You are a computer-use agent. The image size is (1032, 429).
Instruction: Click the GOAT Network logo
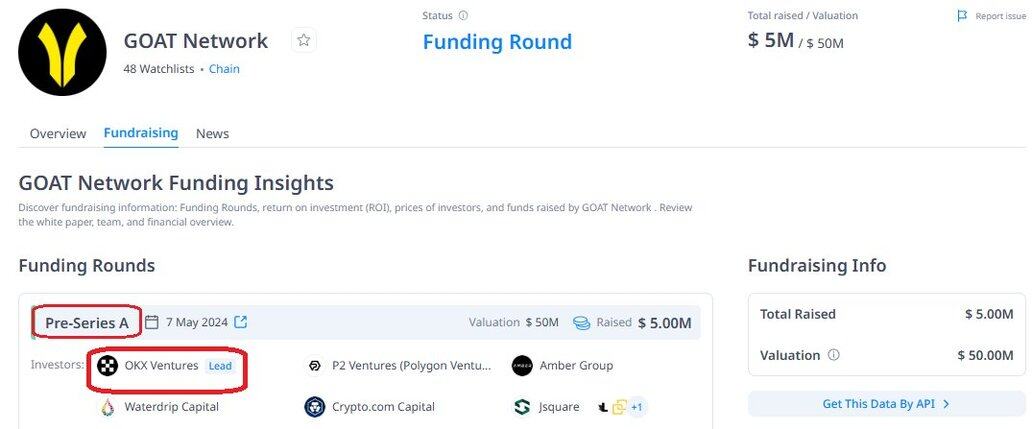pyautogui.click(x=63, y=53)
